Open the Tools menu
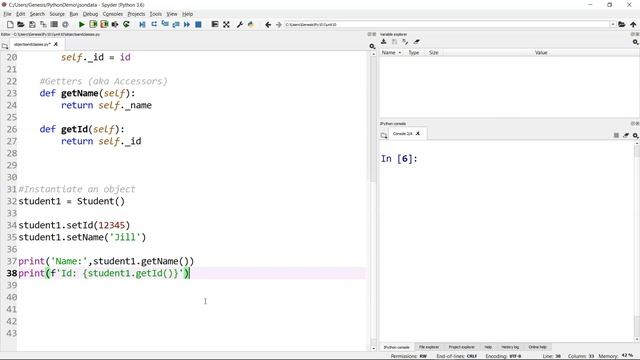This screenshot has height=360, width=640. pyautogui.click(x=156, y=14)
